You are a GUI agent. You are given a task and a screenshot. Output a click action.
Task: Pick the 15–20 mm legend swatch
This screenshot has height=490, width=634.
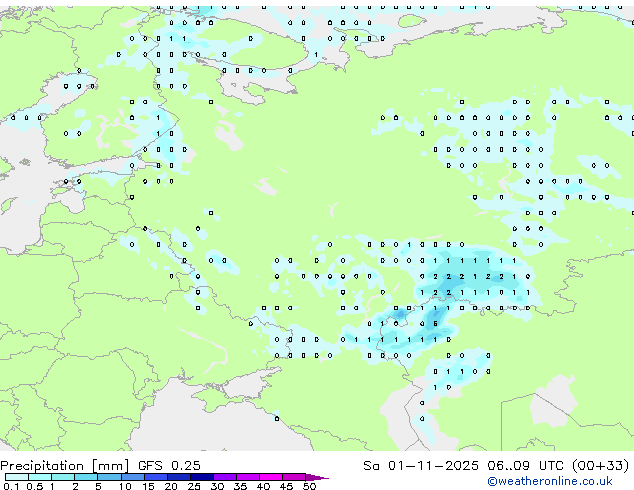(x=155, y=477)
